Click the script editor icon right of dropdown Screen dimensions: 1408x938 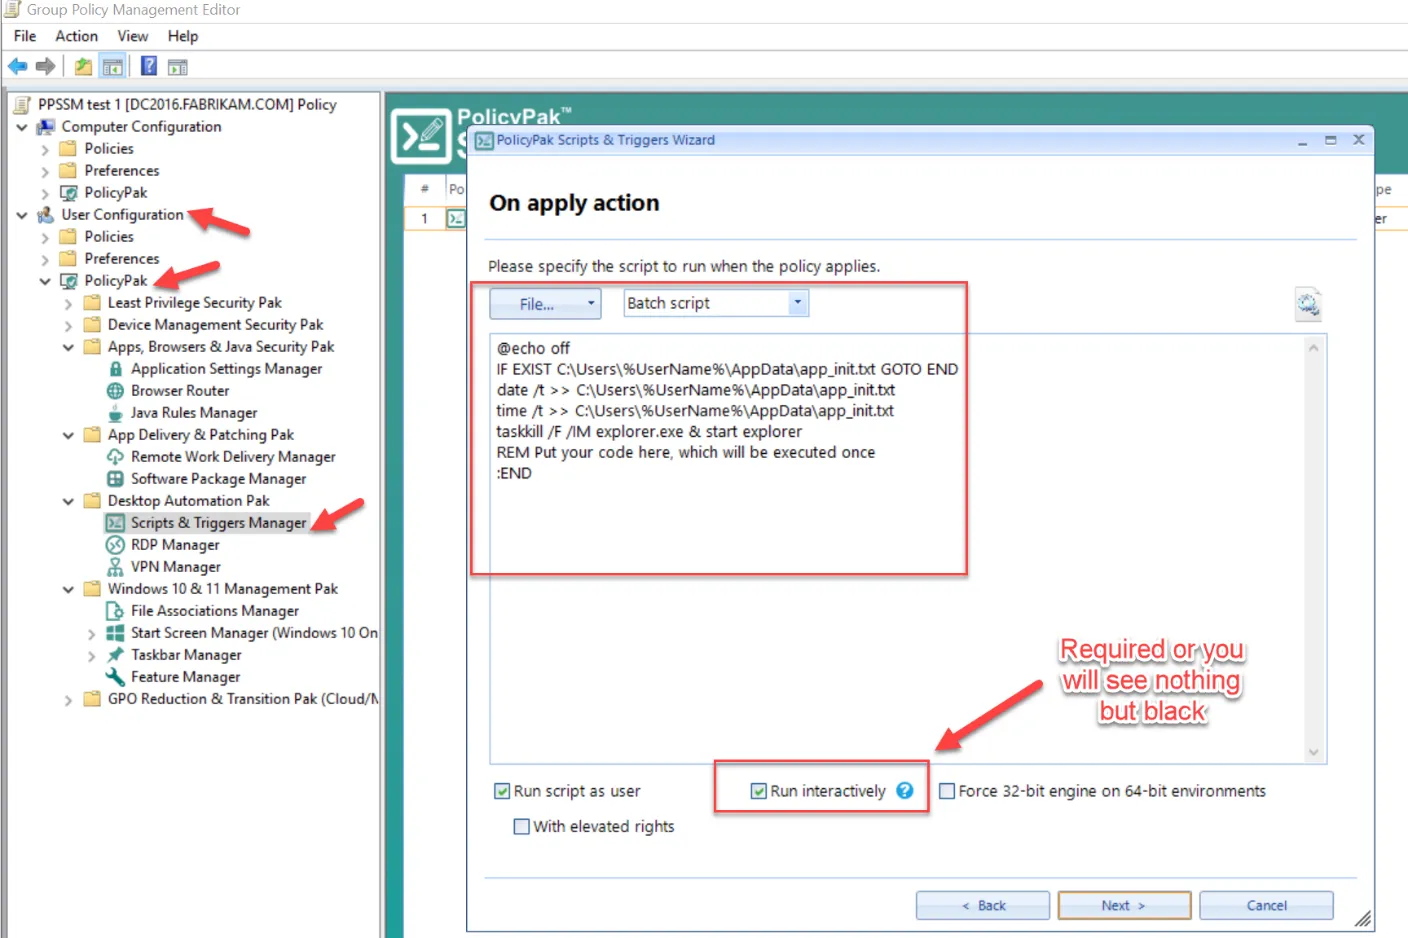(x=1307, y=304)
